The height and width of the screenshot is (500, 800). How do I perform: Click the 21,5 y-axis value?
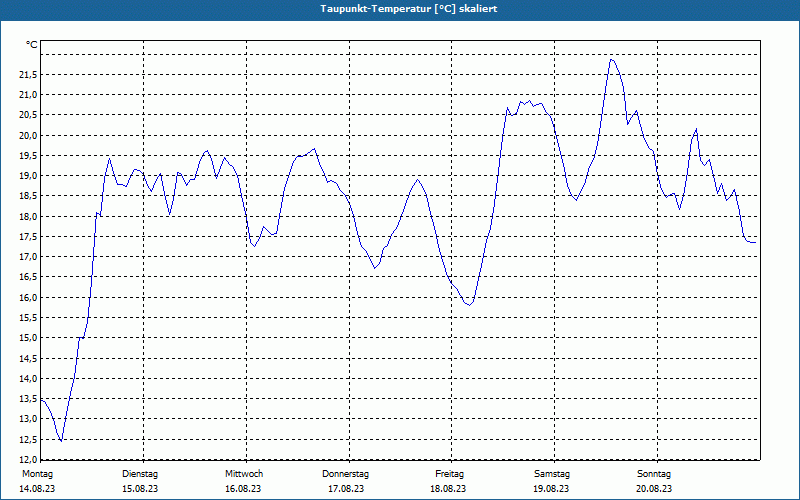[28, 75]
